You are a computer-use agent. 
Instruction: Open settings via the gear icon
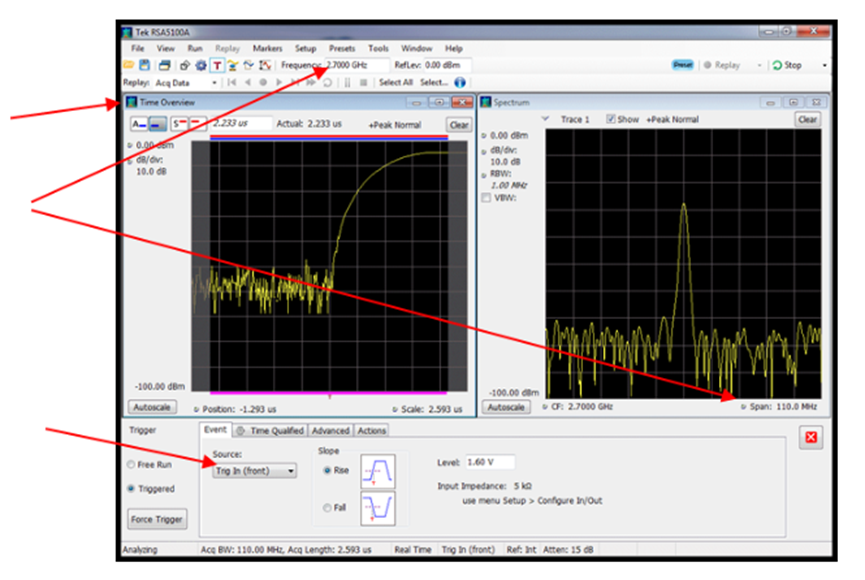click(200, 65)
